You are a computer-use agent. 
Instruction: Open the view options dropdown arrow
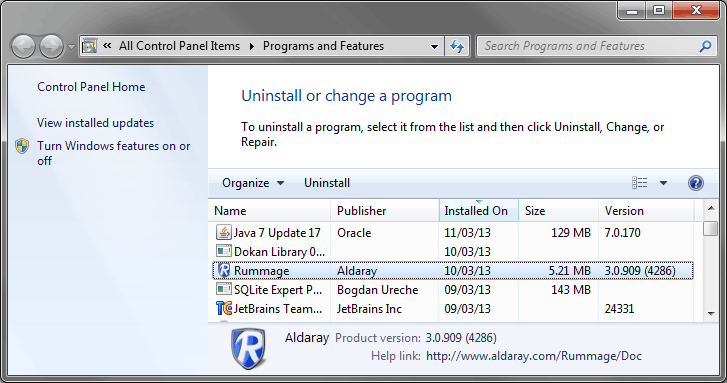point(663,183)
